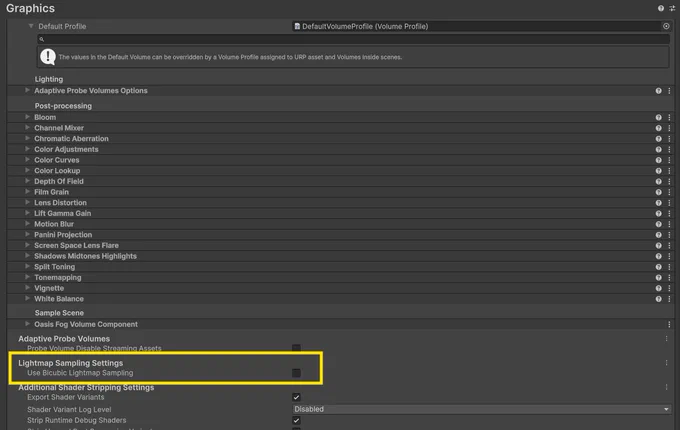The image size is (680, 430).
Task: Open more options for Film Grain
Action: tap(669, 192)
